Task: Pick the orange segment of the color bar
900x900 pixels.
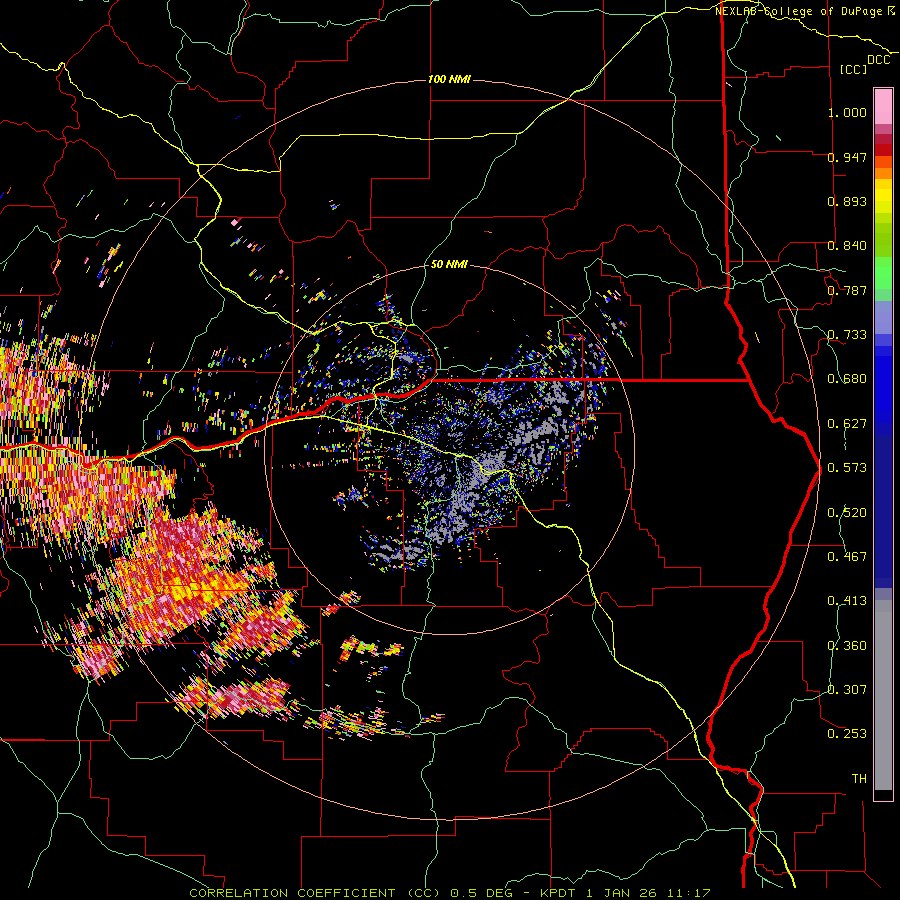Action: click(883, 173)
